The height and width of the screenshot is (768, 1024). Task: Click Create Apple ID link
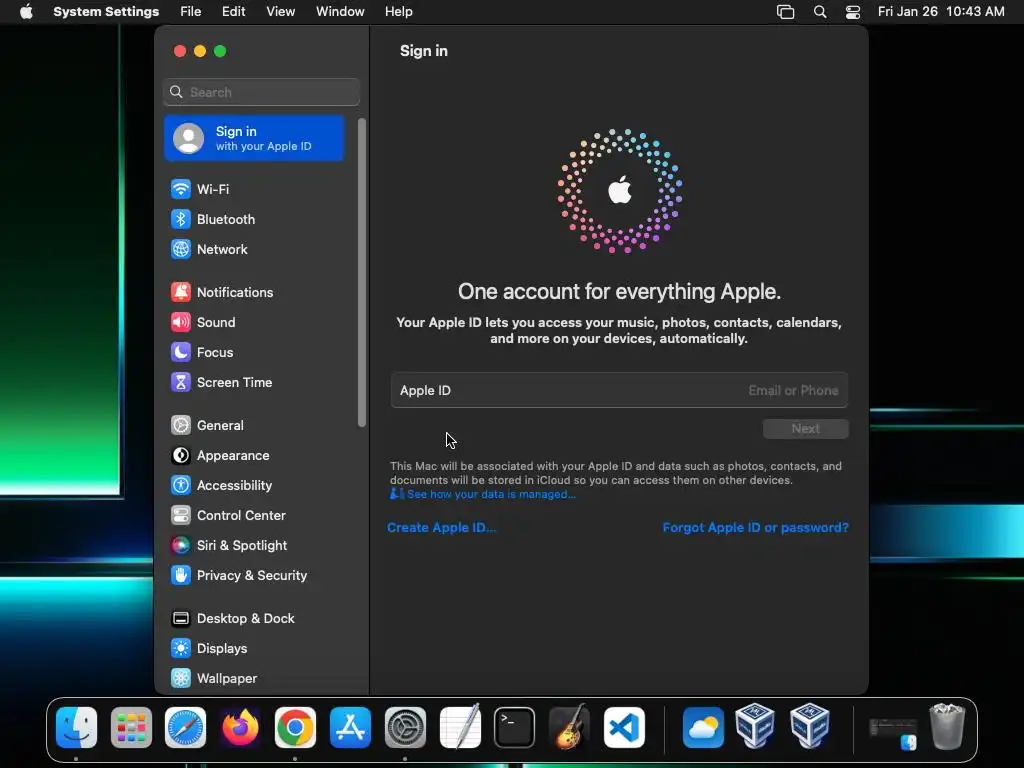click(441, 528)
